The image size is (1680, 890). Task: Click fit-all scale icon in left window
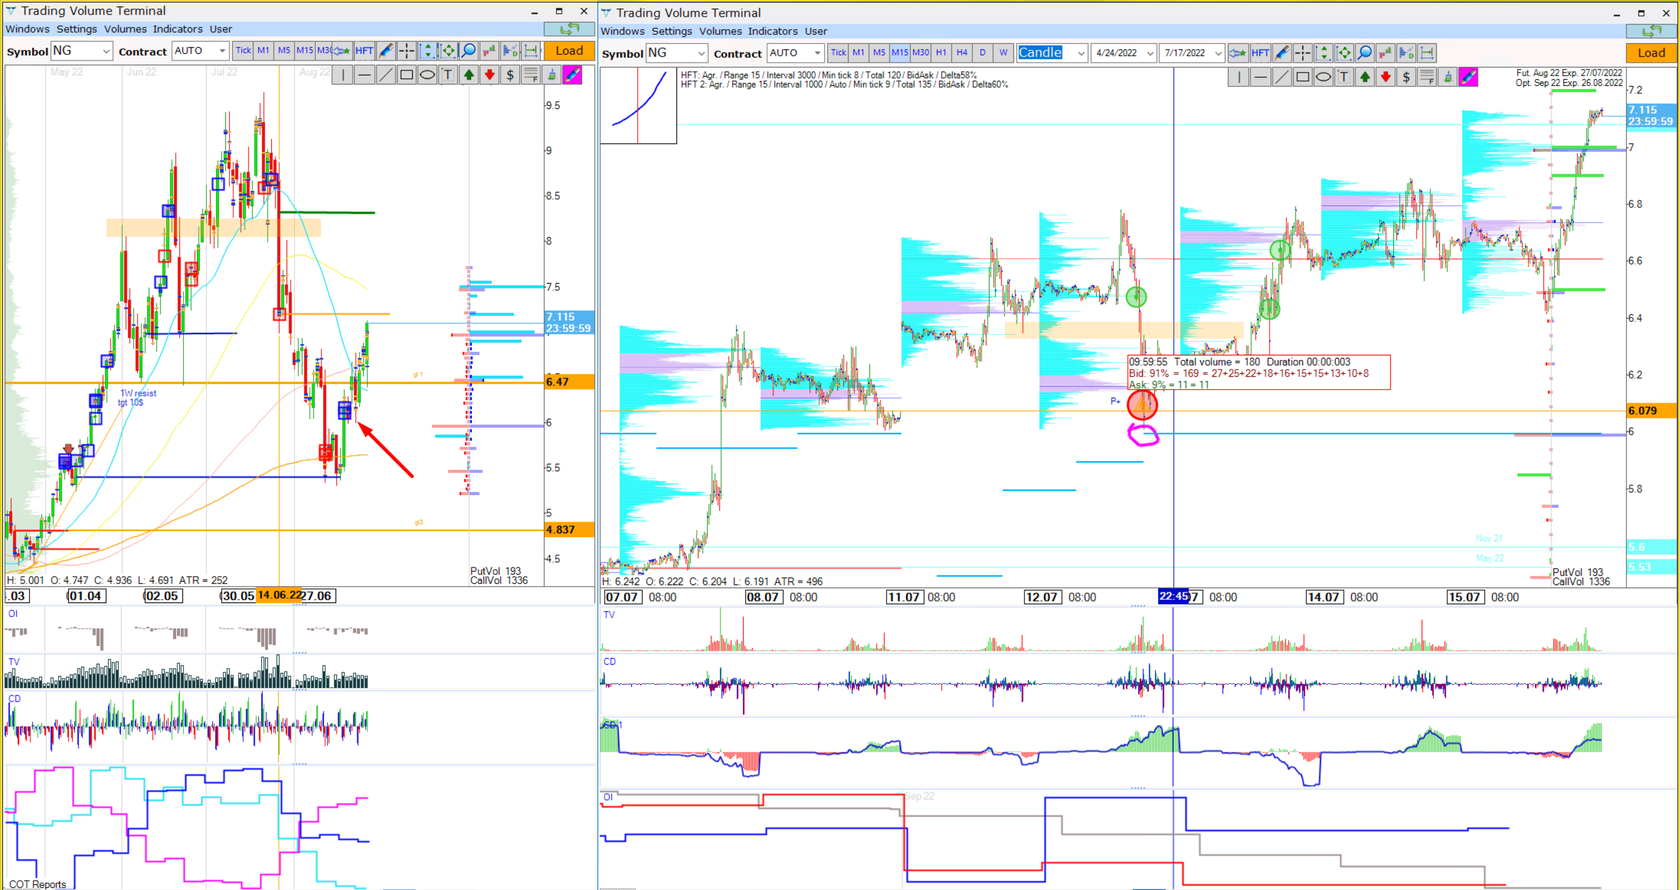(448, 50)
